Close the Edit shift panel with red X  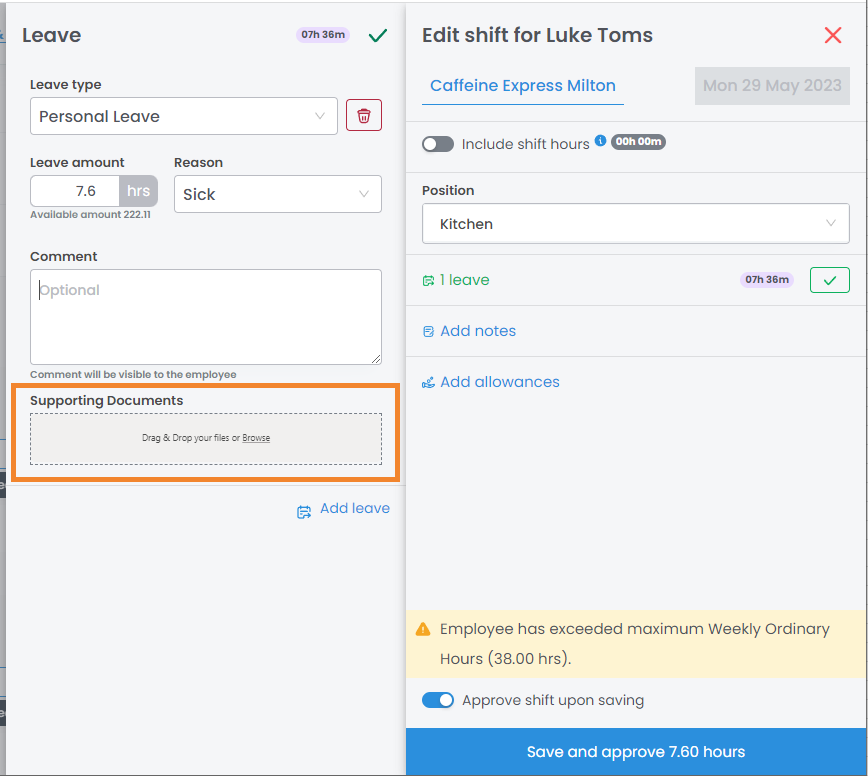832,36
